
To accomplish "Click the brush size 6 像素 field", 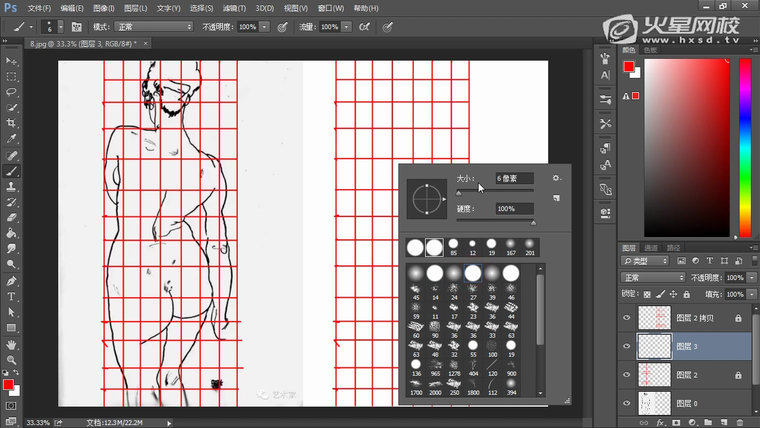I will (513, 178).
